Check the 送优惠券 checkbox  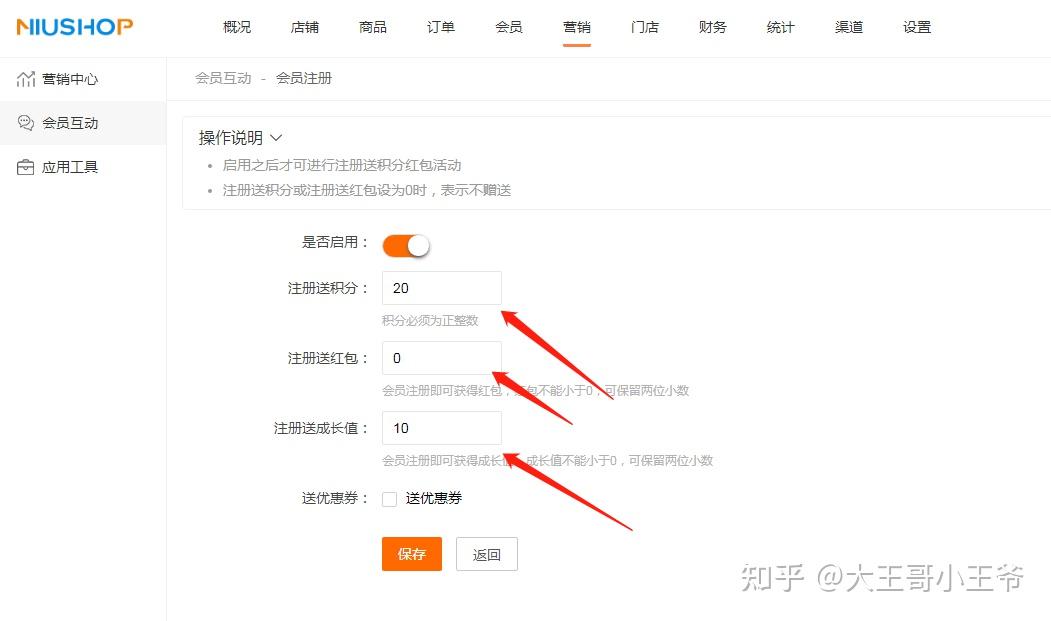(x=389, y=499)
